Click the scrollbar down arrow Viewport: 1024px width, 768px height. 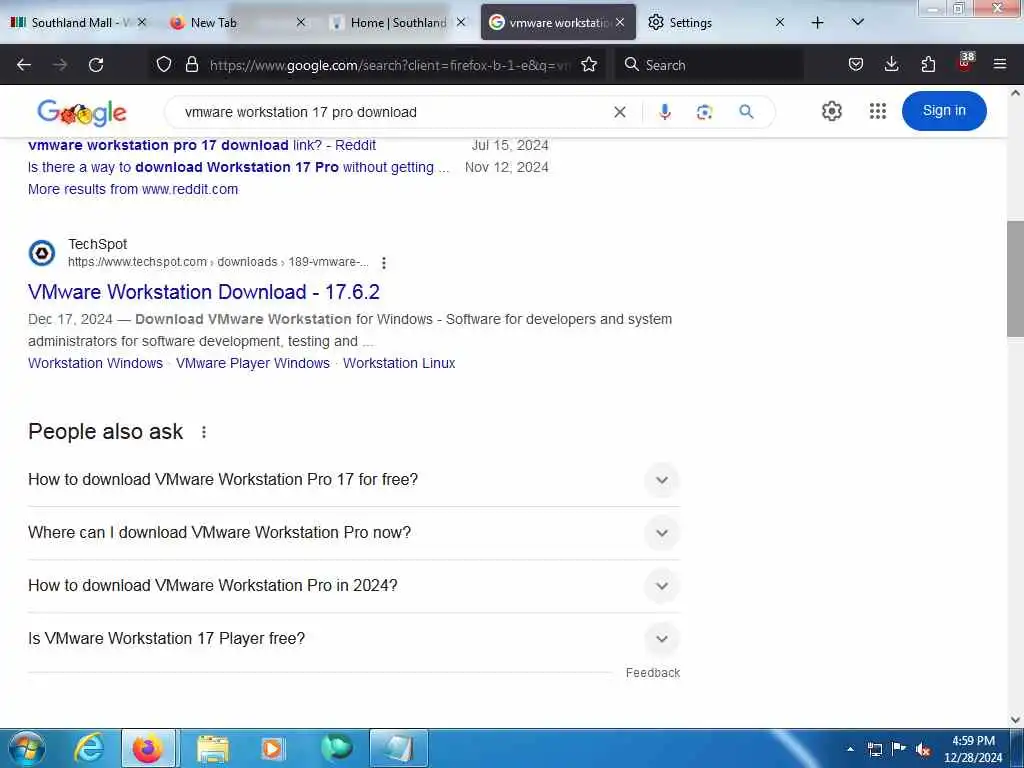[1015, 720]
